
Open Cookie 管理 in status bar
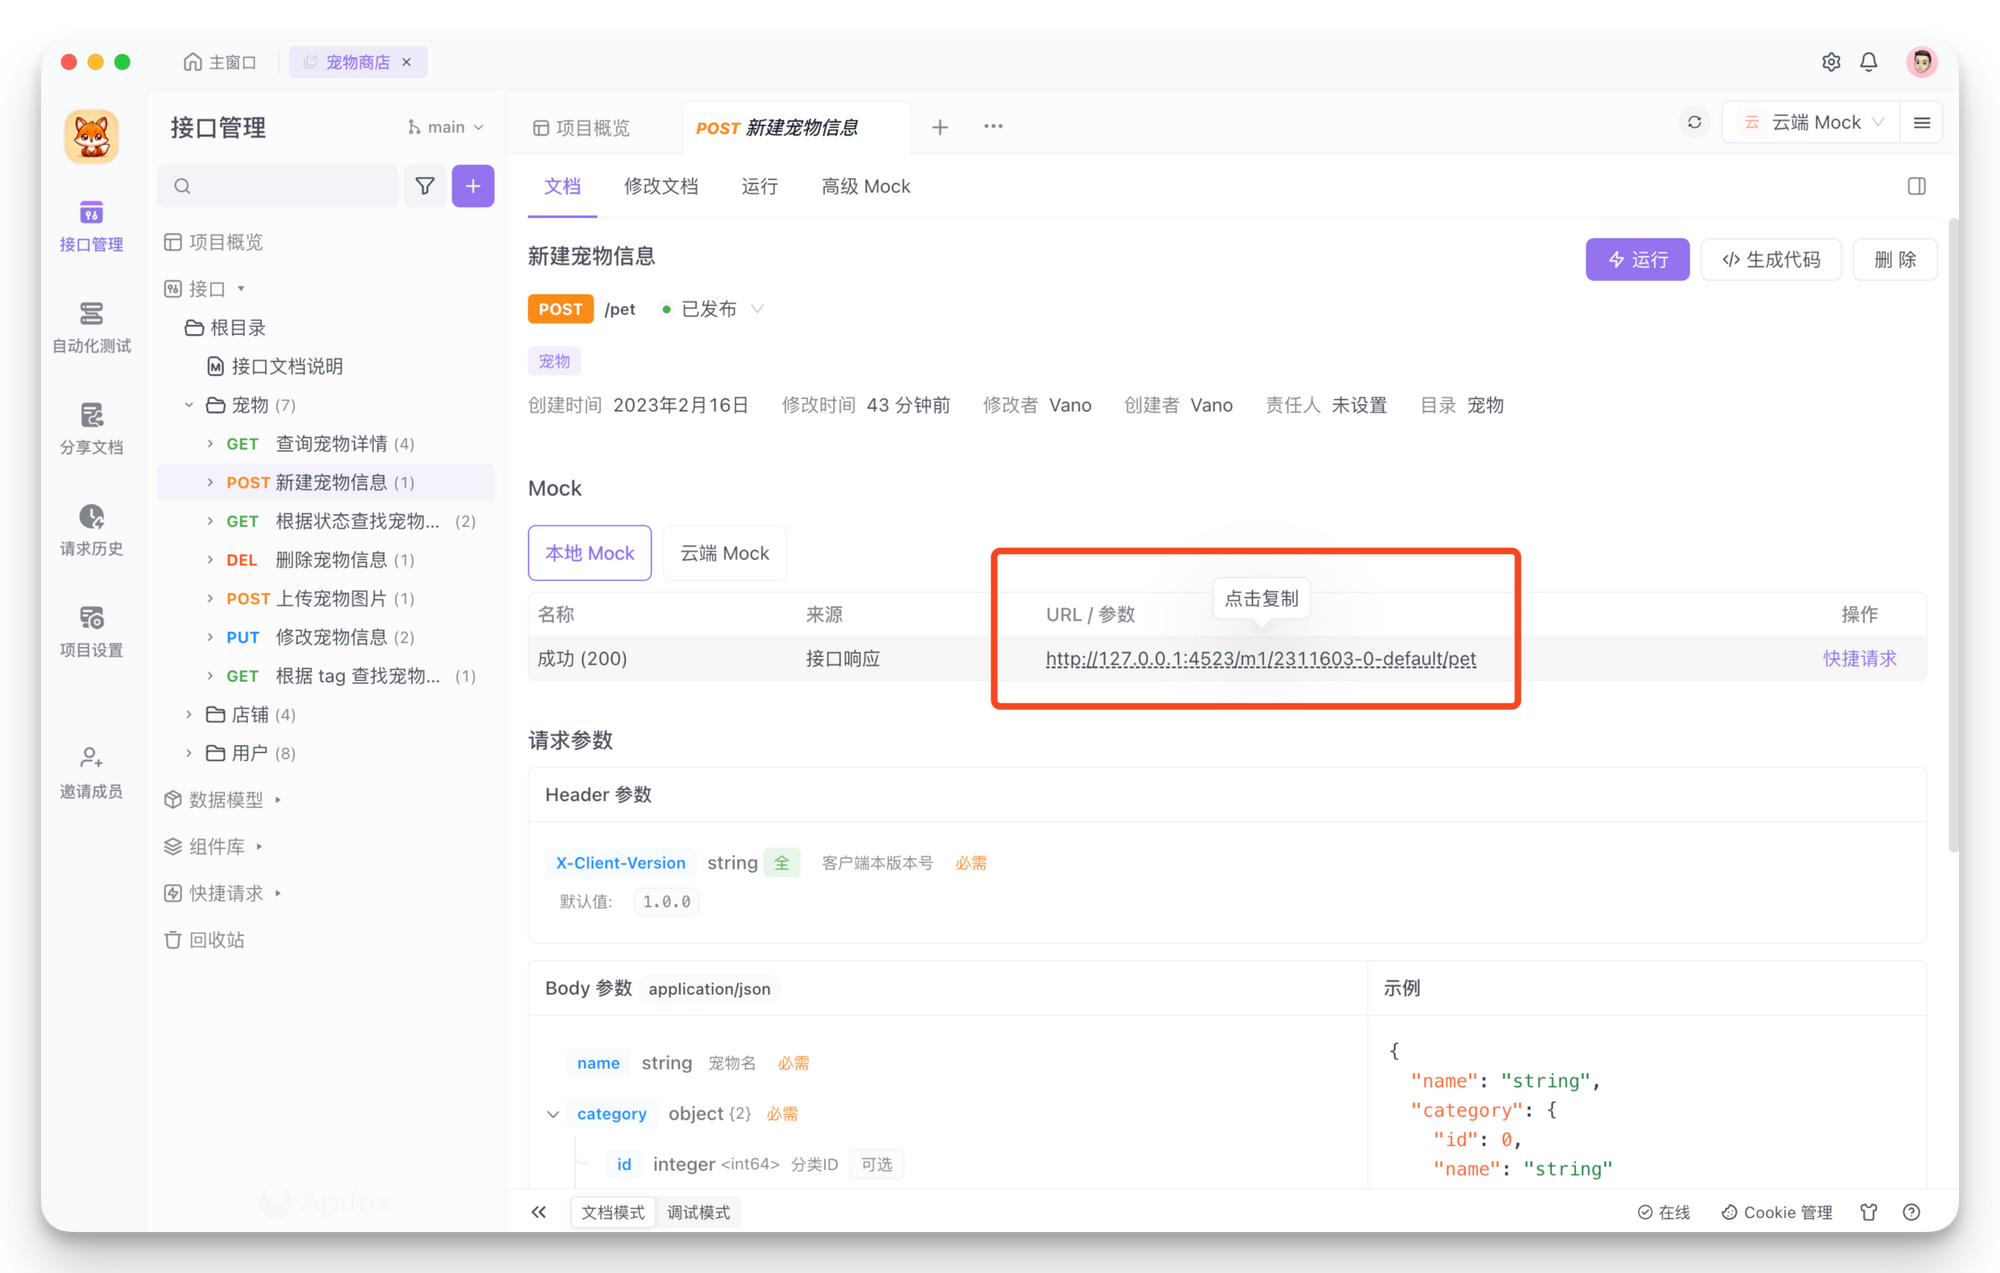(1777, 1212)
